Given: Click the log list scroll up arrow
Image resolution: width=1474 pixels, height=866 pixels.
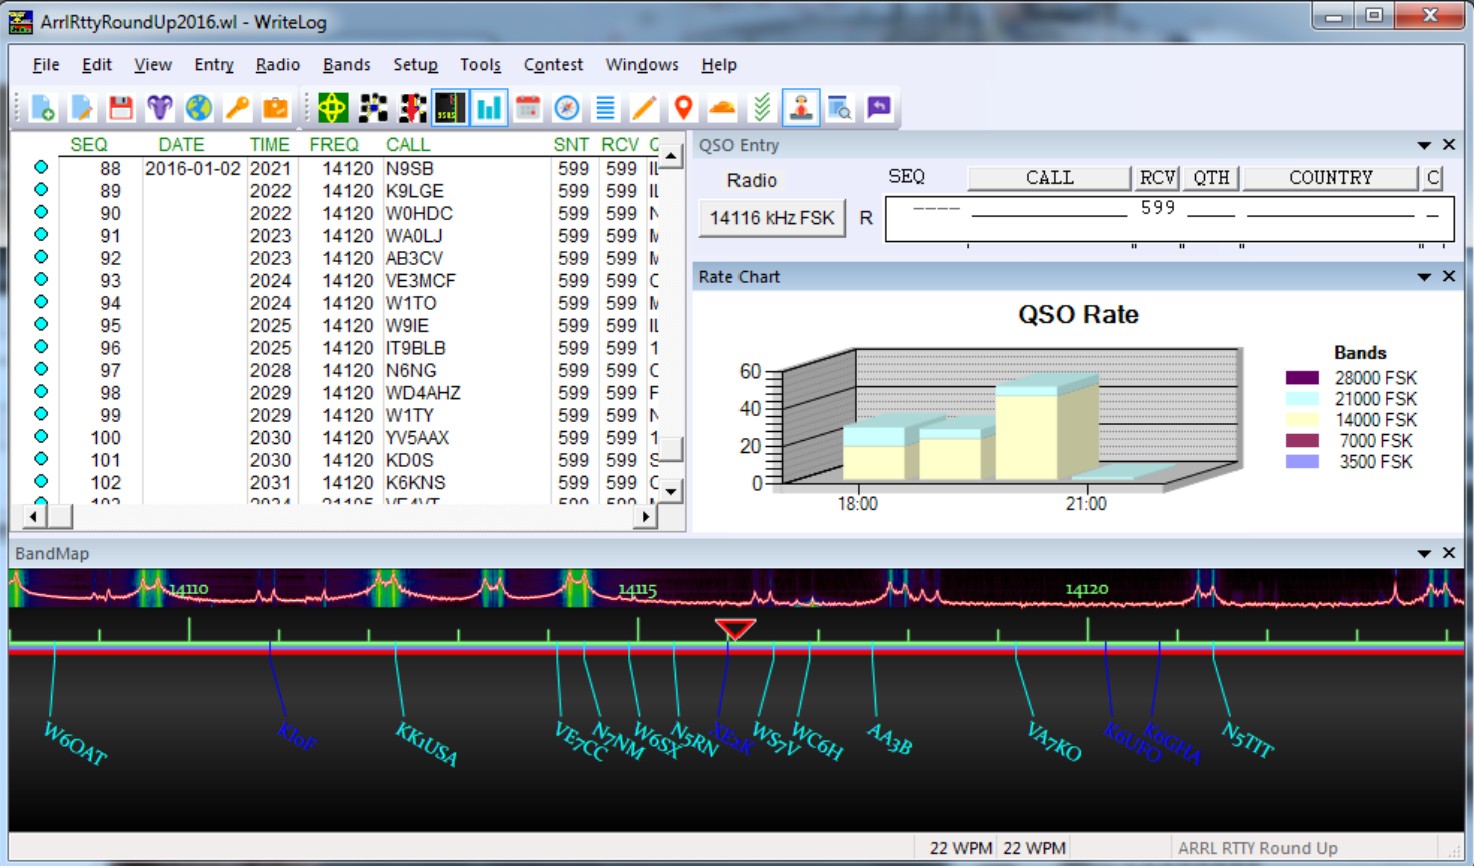Looking at the screenshot, I should (672, 156).
